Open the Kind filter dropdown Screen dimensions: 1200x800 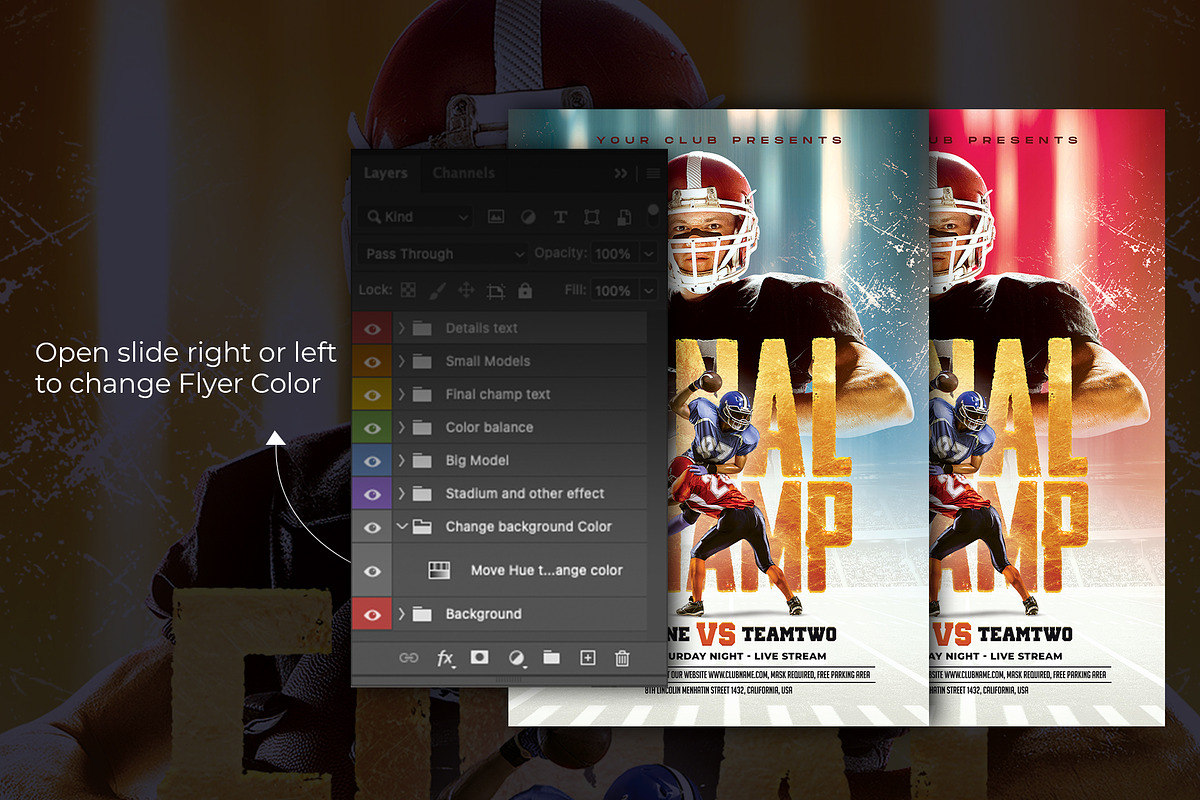point(415,217)
